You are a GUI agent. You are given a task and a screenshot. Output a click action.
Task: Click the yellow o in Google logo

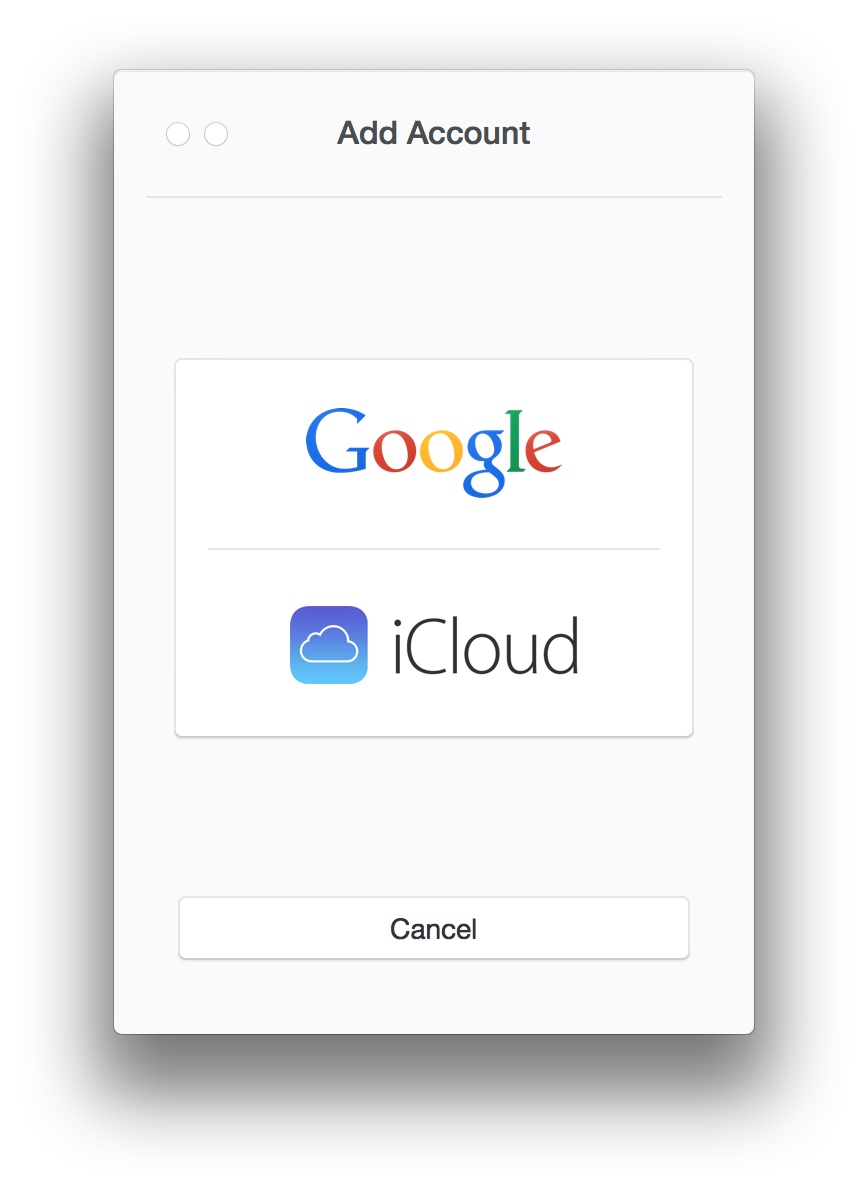(x=441, y=450)
